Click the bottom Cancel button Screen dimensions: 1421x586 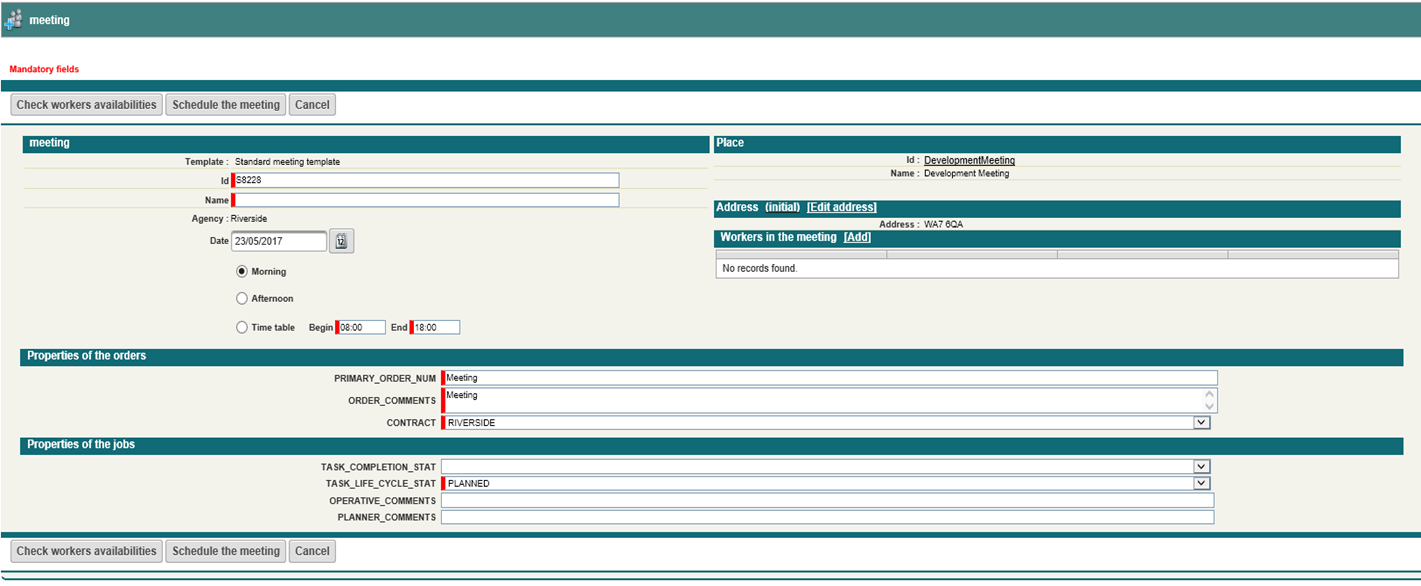312,551
